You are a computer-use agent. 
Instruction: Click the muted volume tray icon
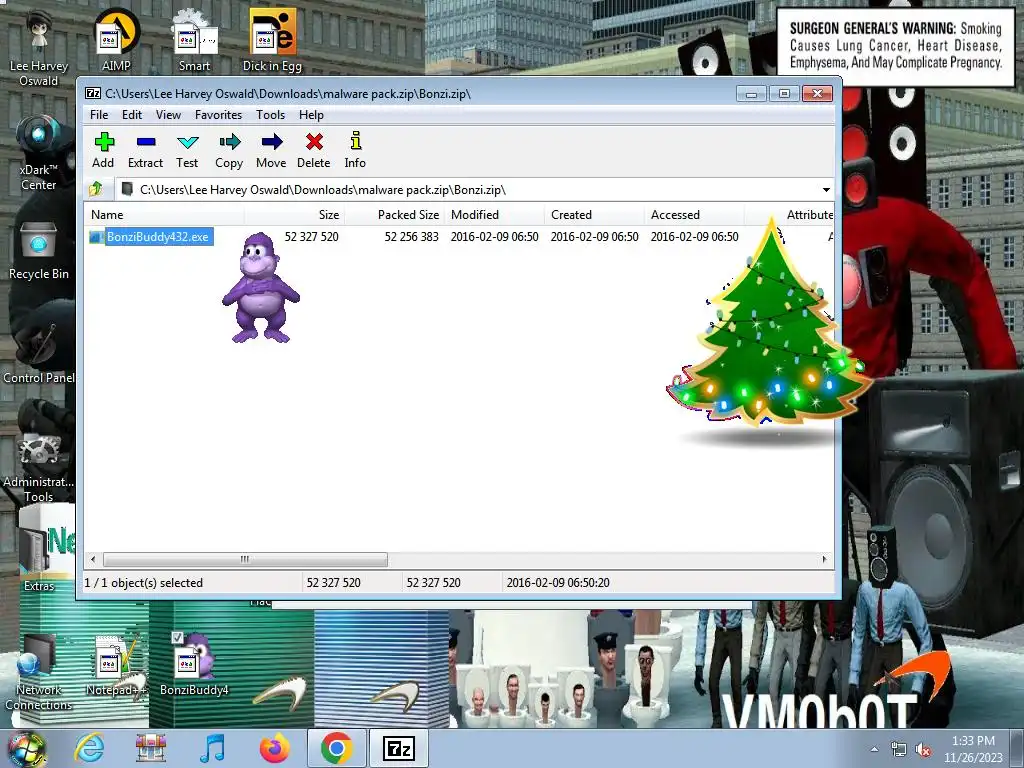pos(923,750)
